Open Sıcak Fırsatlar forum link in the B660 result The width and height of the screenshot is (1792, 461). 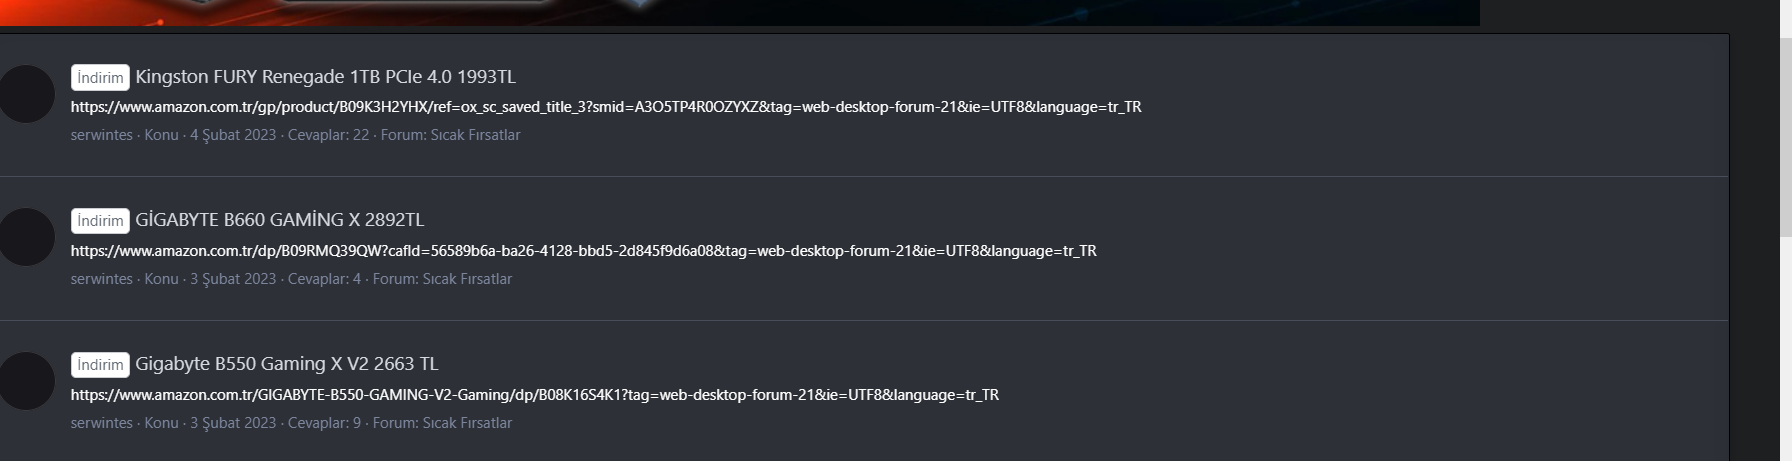[x=467, y=279]
